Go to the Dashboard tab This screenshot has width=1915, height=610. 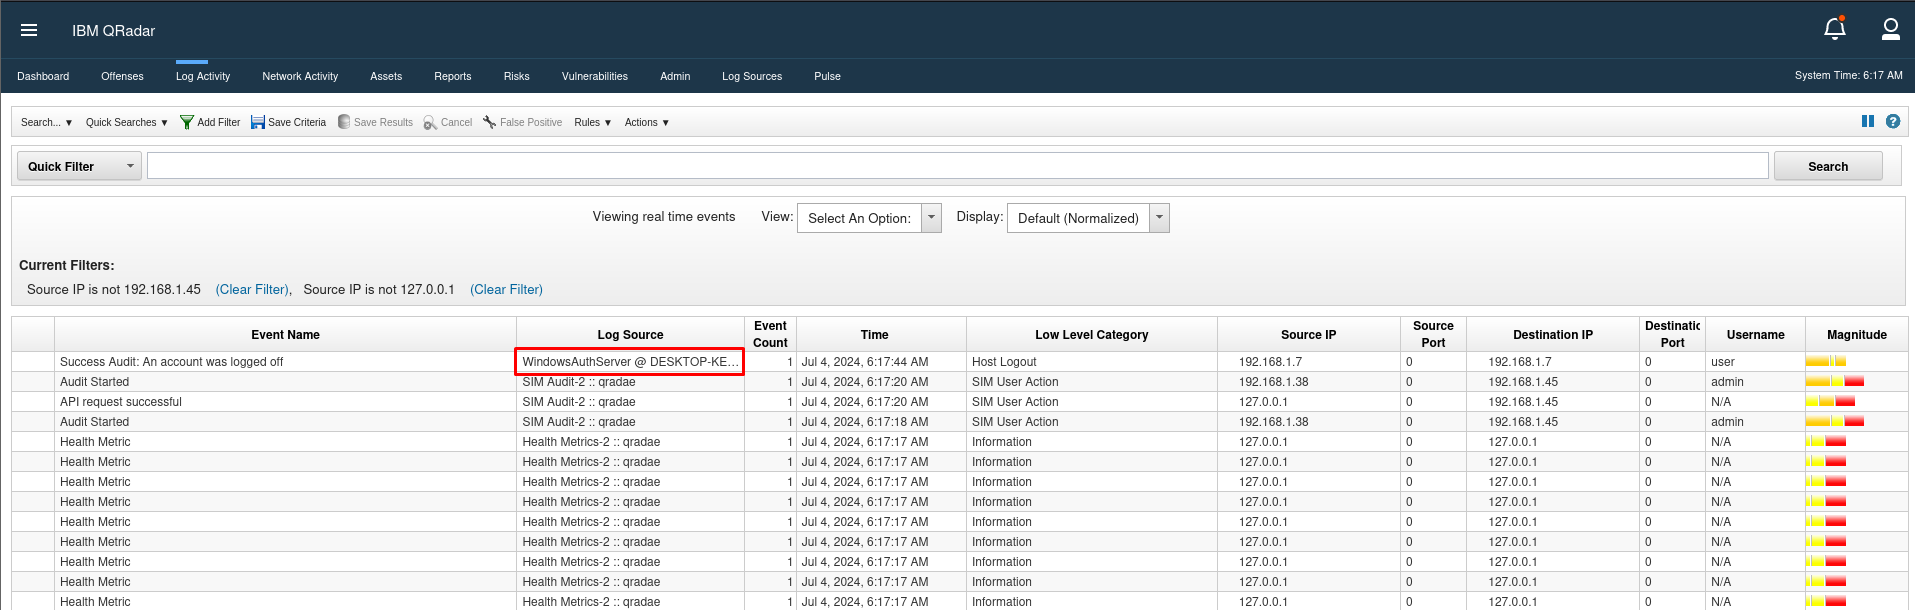click(x=43, y=76)
